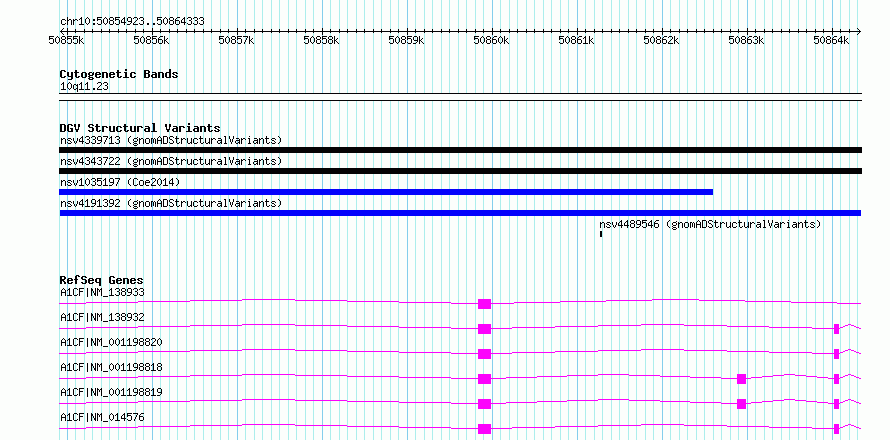Click the 50858k ruler tick label

tap(322, 40)
